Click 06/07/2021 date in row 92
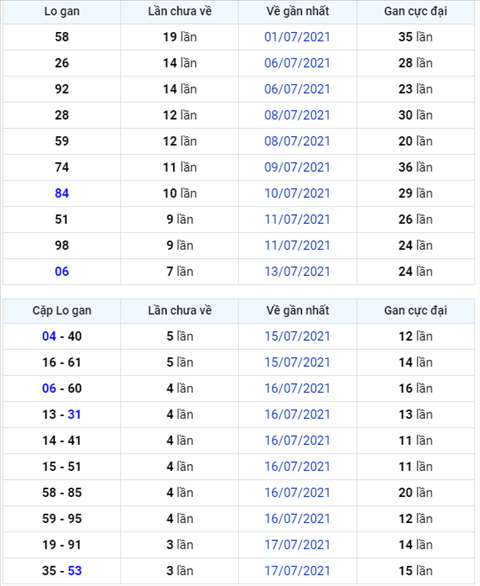The width and height of the screenshot is (480, 586). (297, 89)
